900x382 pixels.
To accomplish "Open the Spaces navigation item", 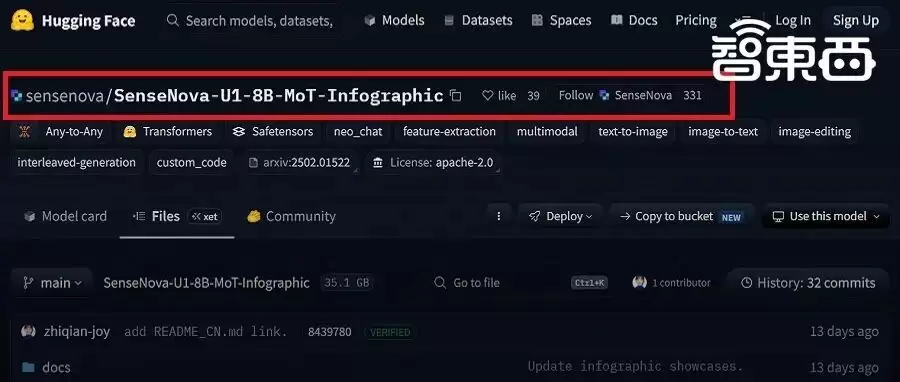I will click(x=561, y=21).
